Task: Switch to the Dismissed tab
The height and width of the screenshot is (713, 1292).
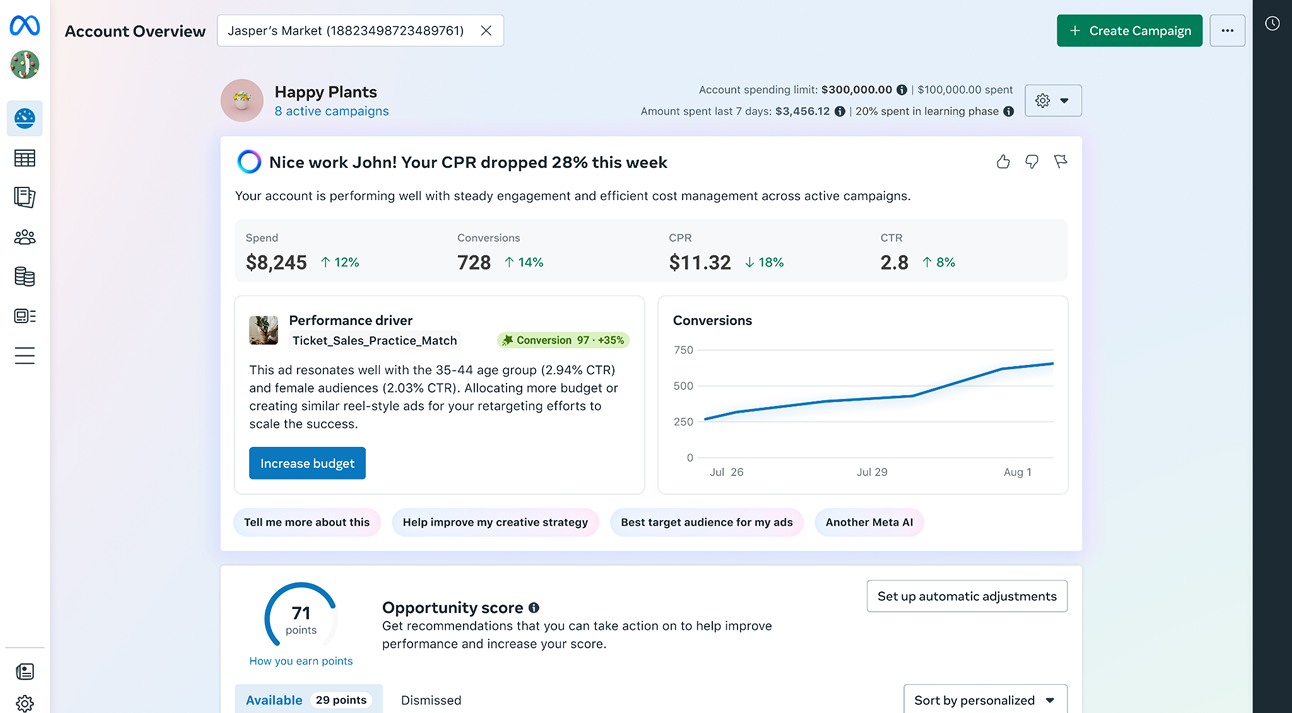Action: click(431, 700)
